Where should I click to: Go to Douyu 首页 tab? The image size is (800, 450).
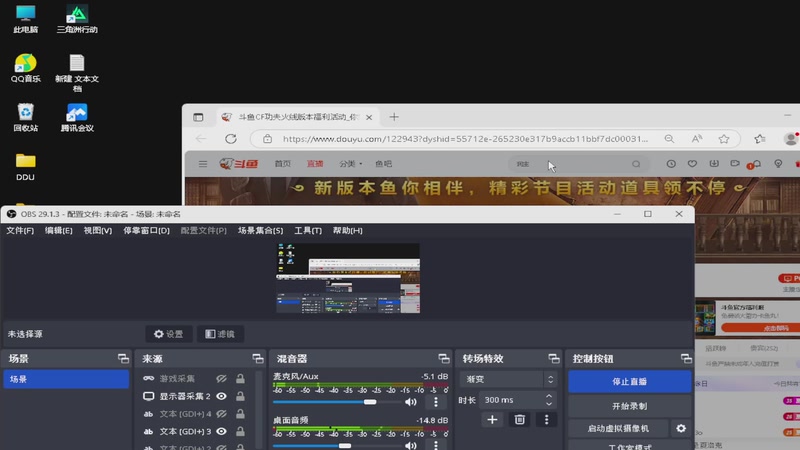[x=283, y=164]
